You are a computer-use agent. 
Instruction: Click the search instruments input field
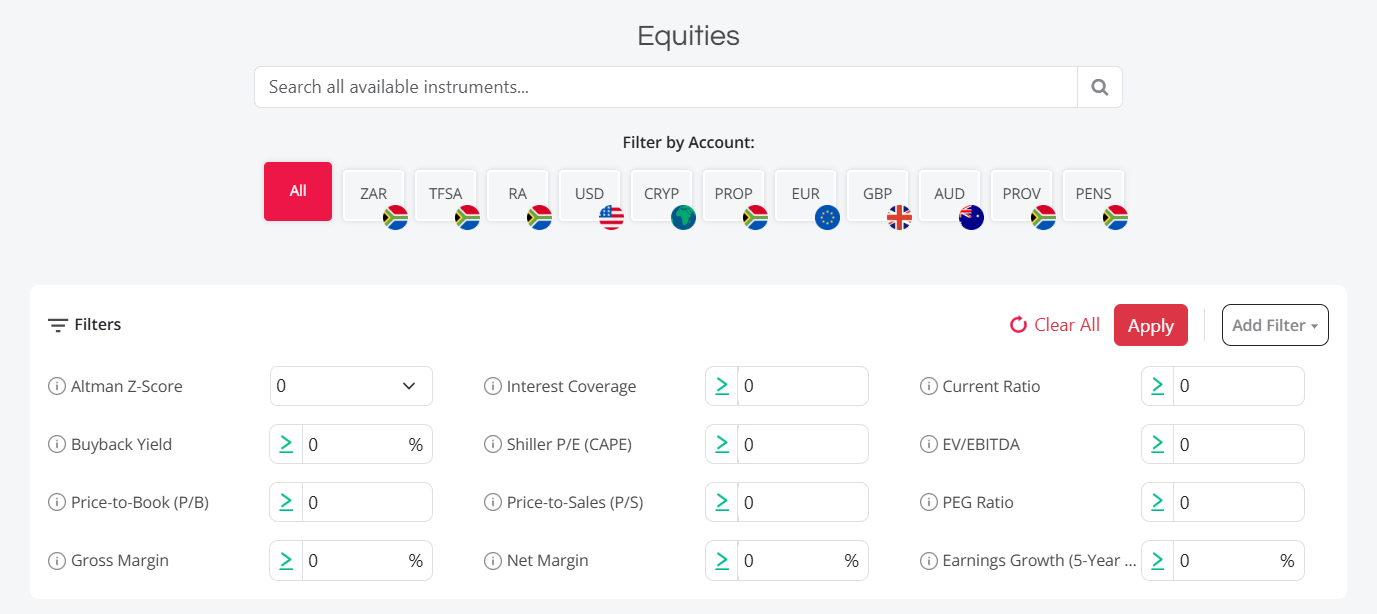point(667,87)
